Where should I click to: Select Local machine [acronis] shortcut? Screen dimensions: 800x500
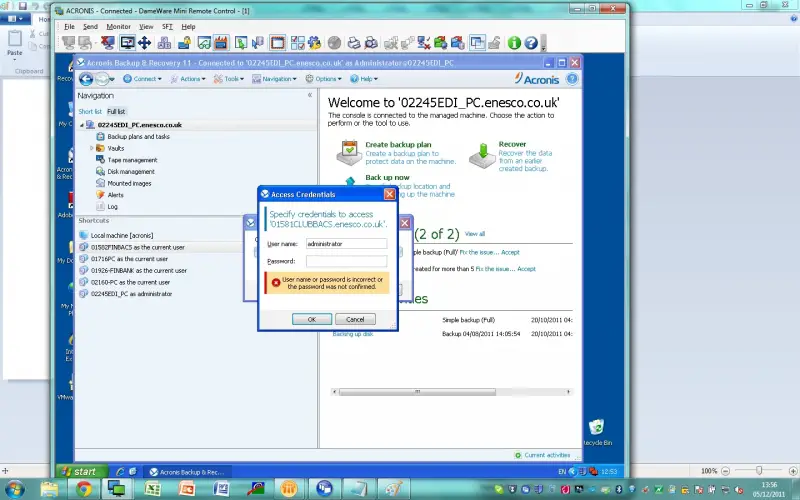tap(121, 236)
